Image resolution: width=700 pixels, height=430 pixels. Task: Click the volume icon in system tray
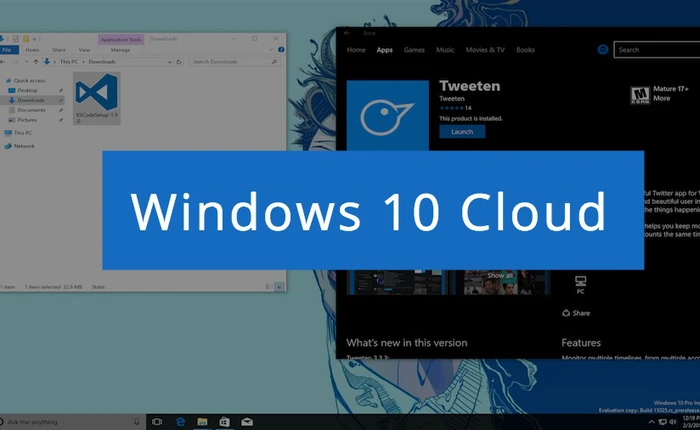(673, 422)
